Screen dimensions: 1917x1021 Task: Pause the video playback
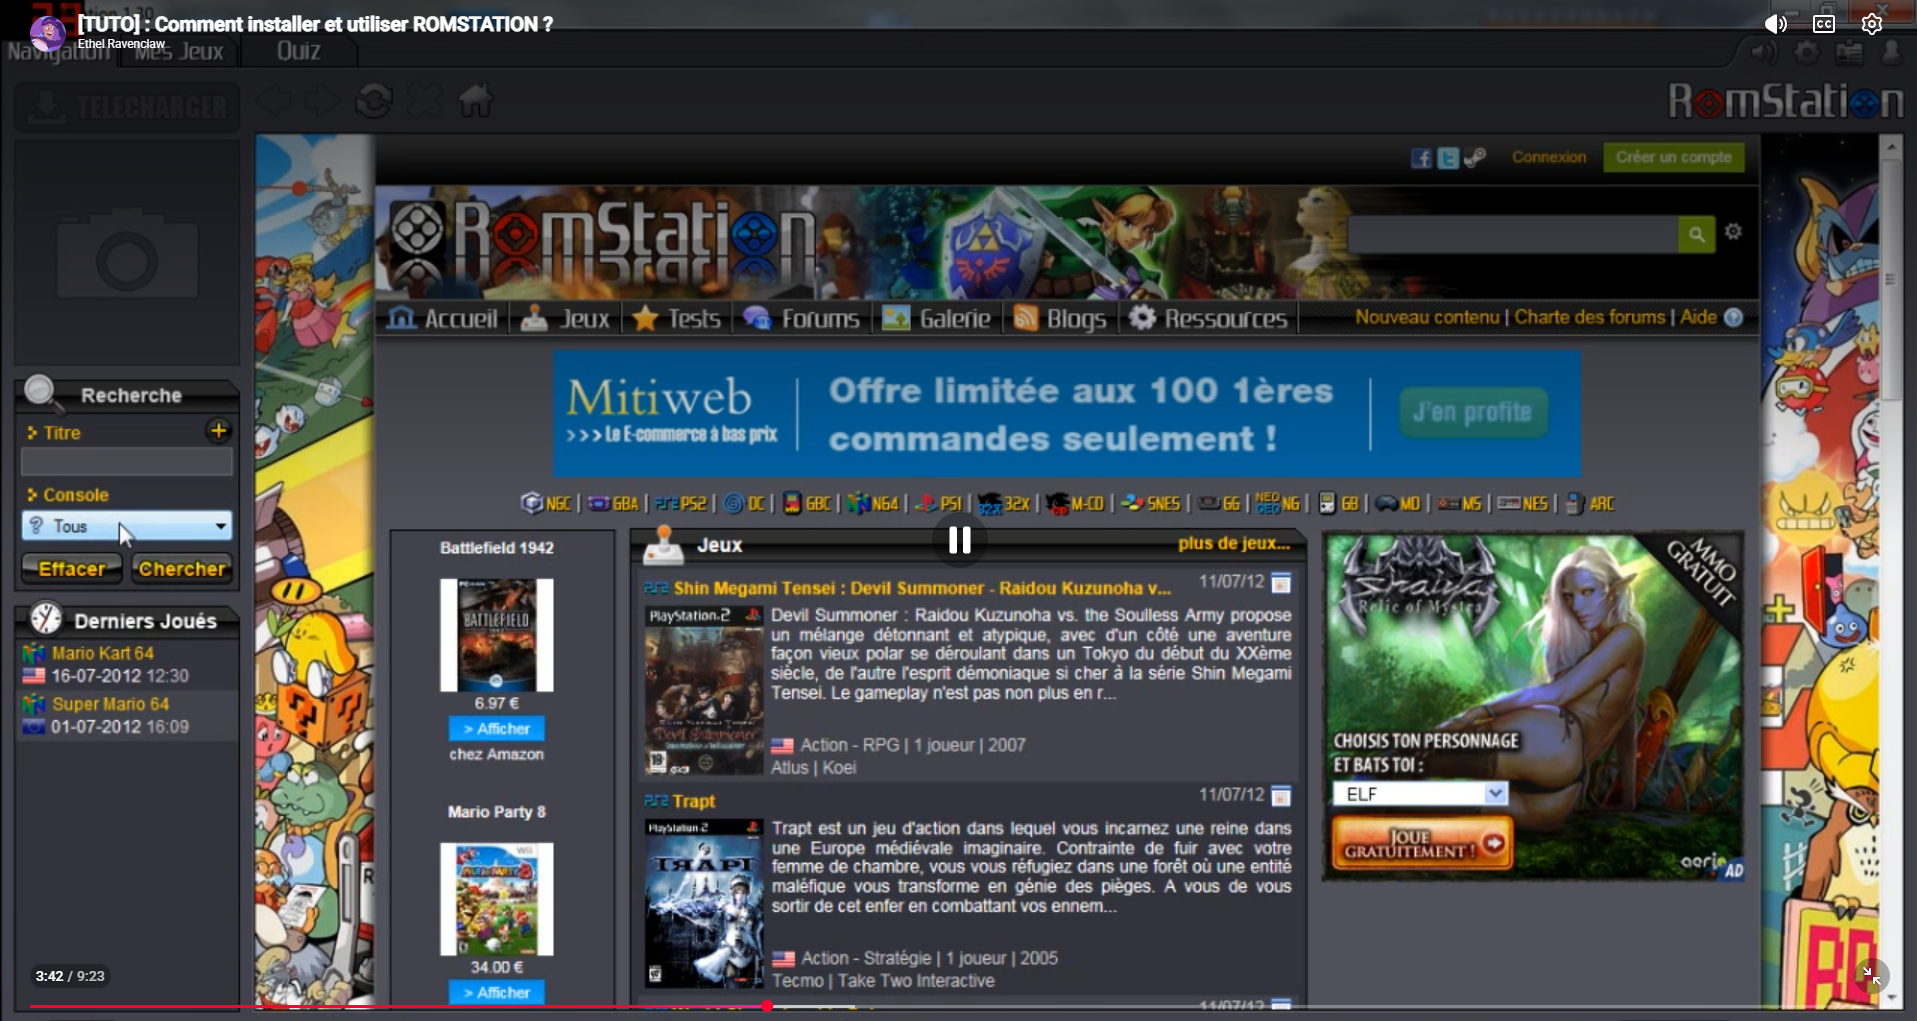[959, 540]
